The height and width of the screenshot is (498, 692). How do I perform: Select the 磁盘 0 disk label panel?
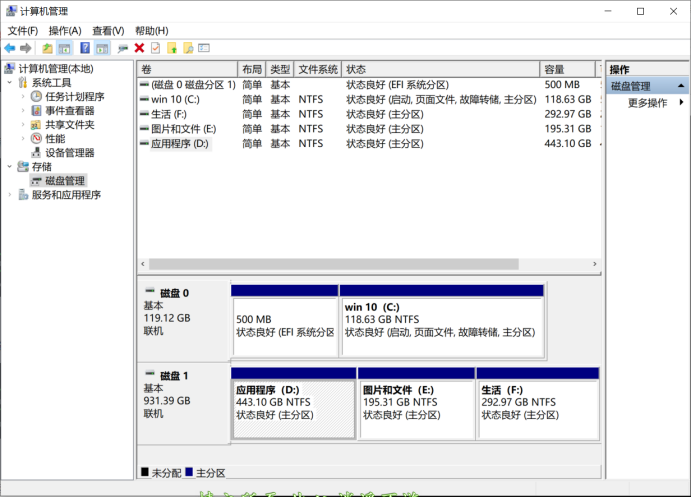coord(184,321)
